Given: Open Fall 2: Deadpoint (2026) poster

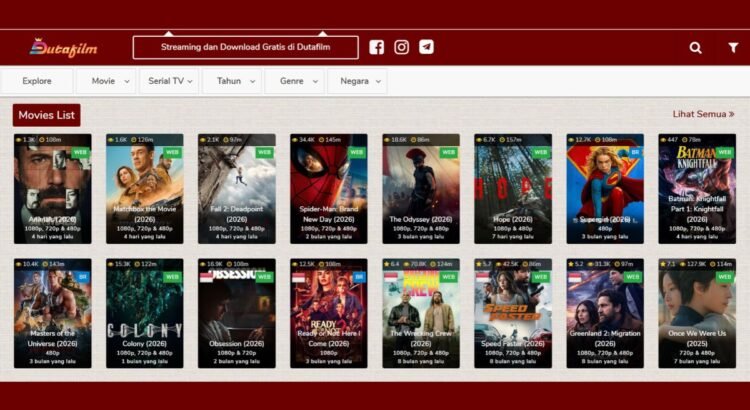Looking at the screenshot, I should click(x=237, y=189).
